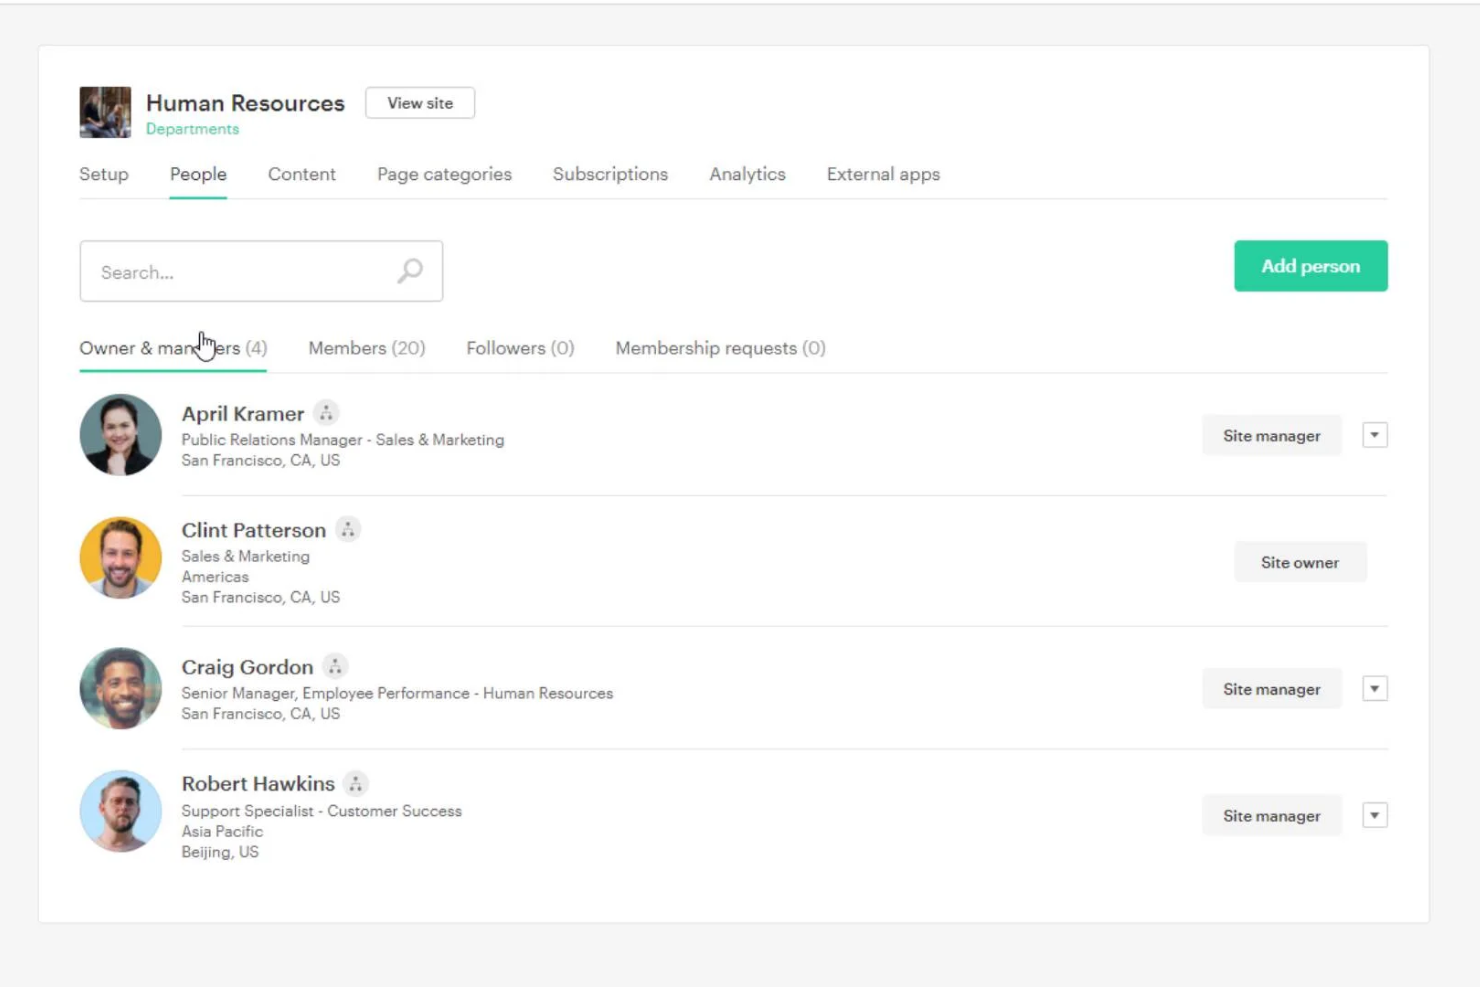Open the External apps section
The height and width of the screenshot is (987, 1480).
(882, 174)
